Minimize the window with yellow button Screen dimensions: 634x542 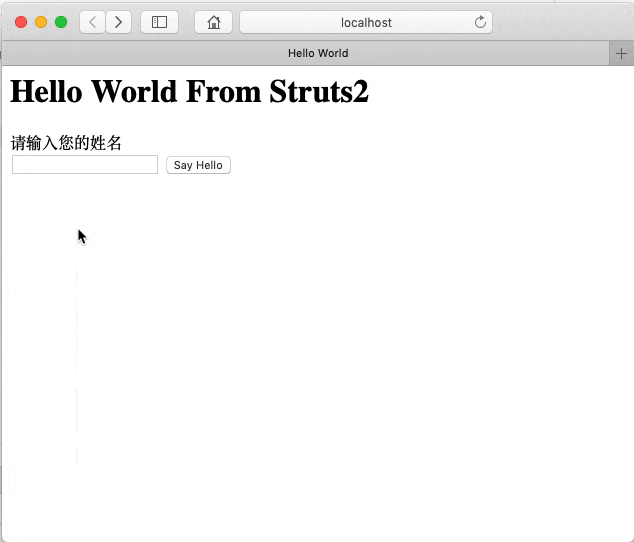41,22
